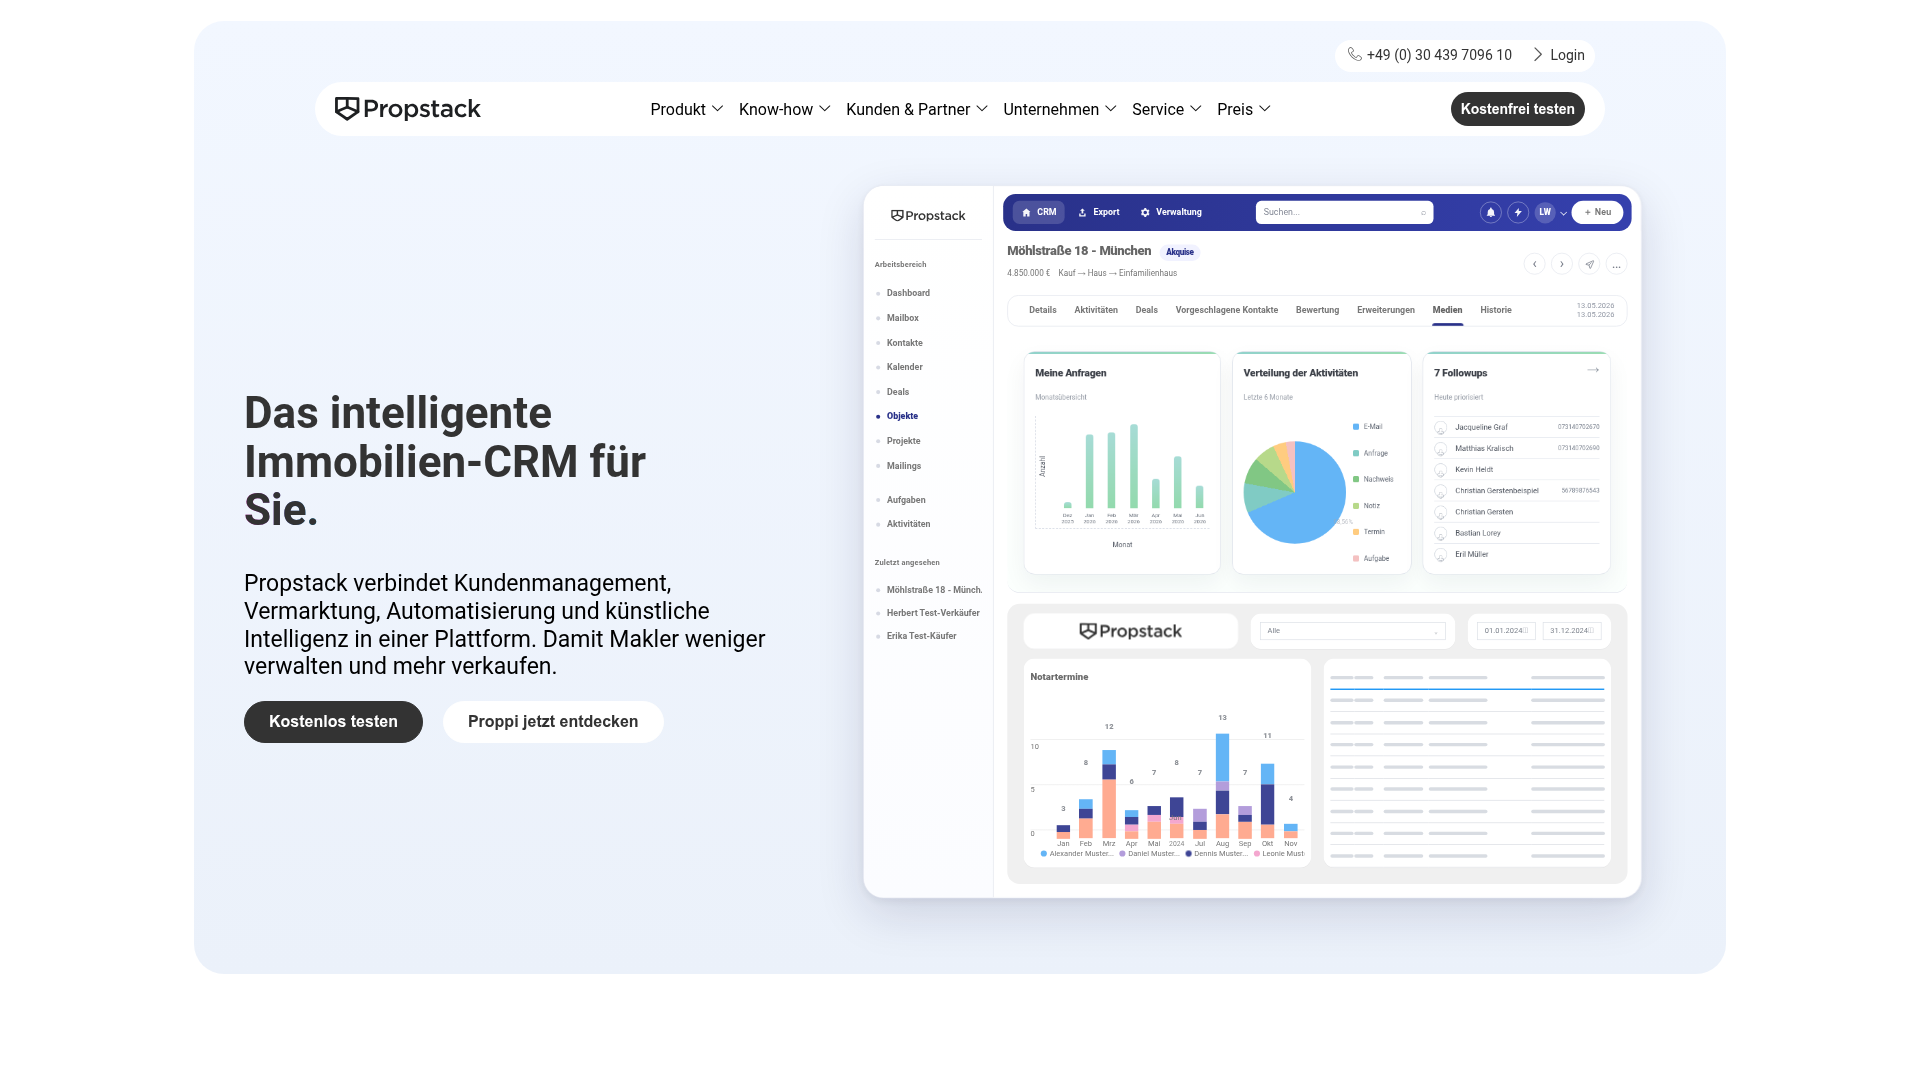The width and height of the screenshot is (1920, 1080).
Task: Open the Service dropdown menu
Action: (1167, 109)
